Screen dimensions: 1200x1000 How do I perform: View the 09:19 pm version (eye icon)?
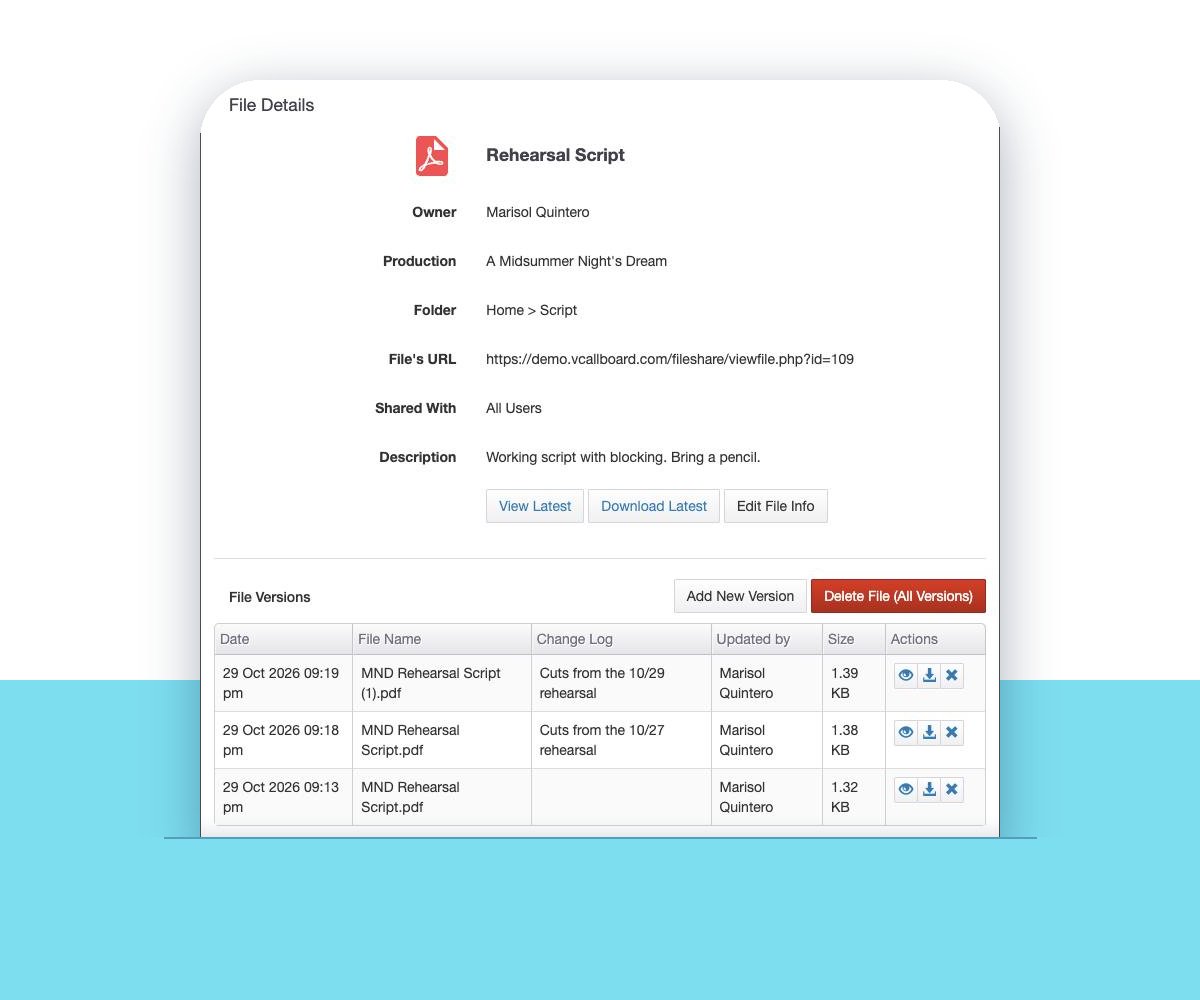point(905,675)
